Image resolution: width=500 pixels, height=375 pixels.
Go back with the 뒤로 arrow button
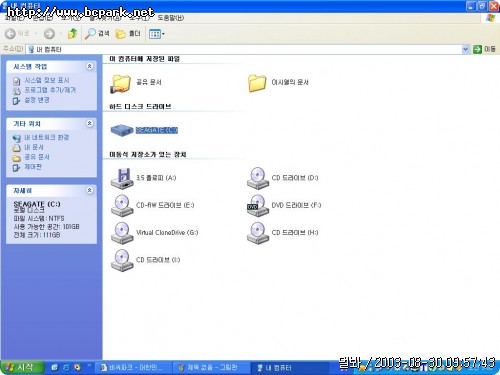pyautogui.click(x=17, y=33)
